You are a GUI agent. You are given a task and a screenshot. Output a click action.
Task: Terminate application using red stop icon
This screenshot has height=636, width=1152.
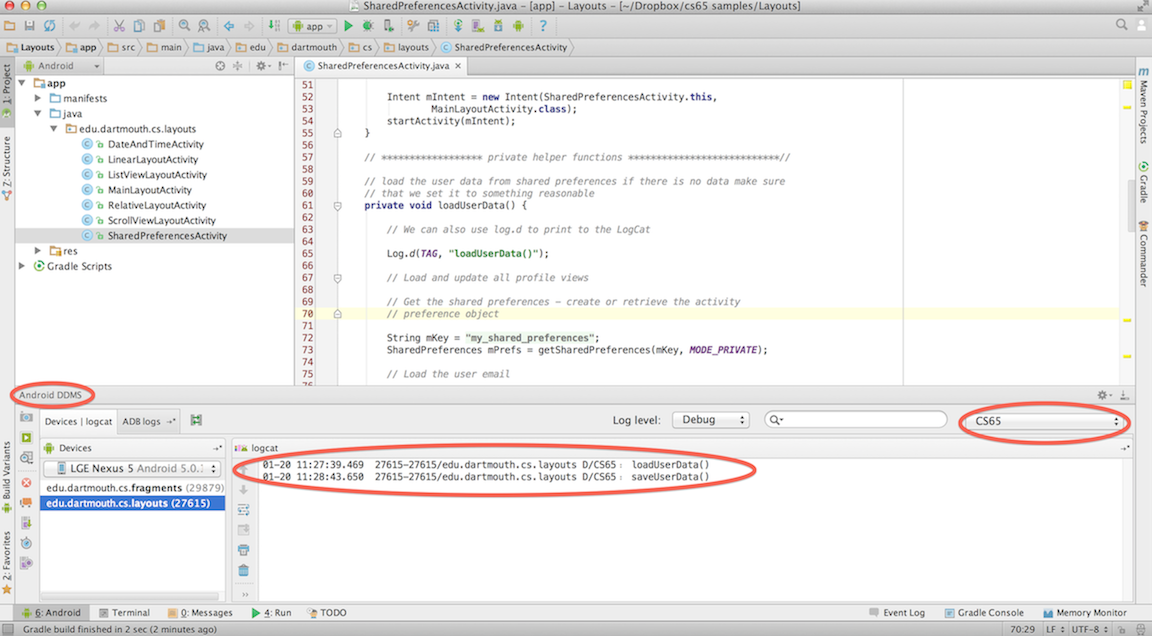(x=27, y=482)
